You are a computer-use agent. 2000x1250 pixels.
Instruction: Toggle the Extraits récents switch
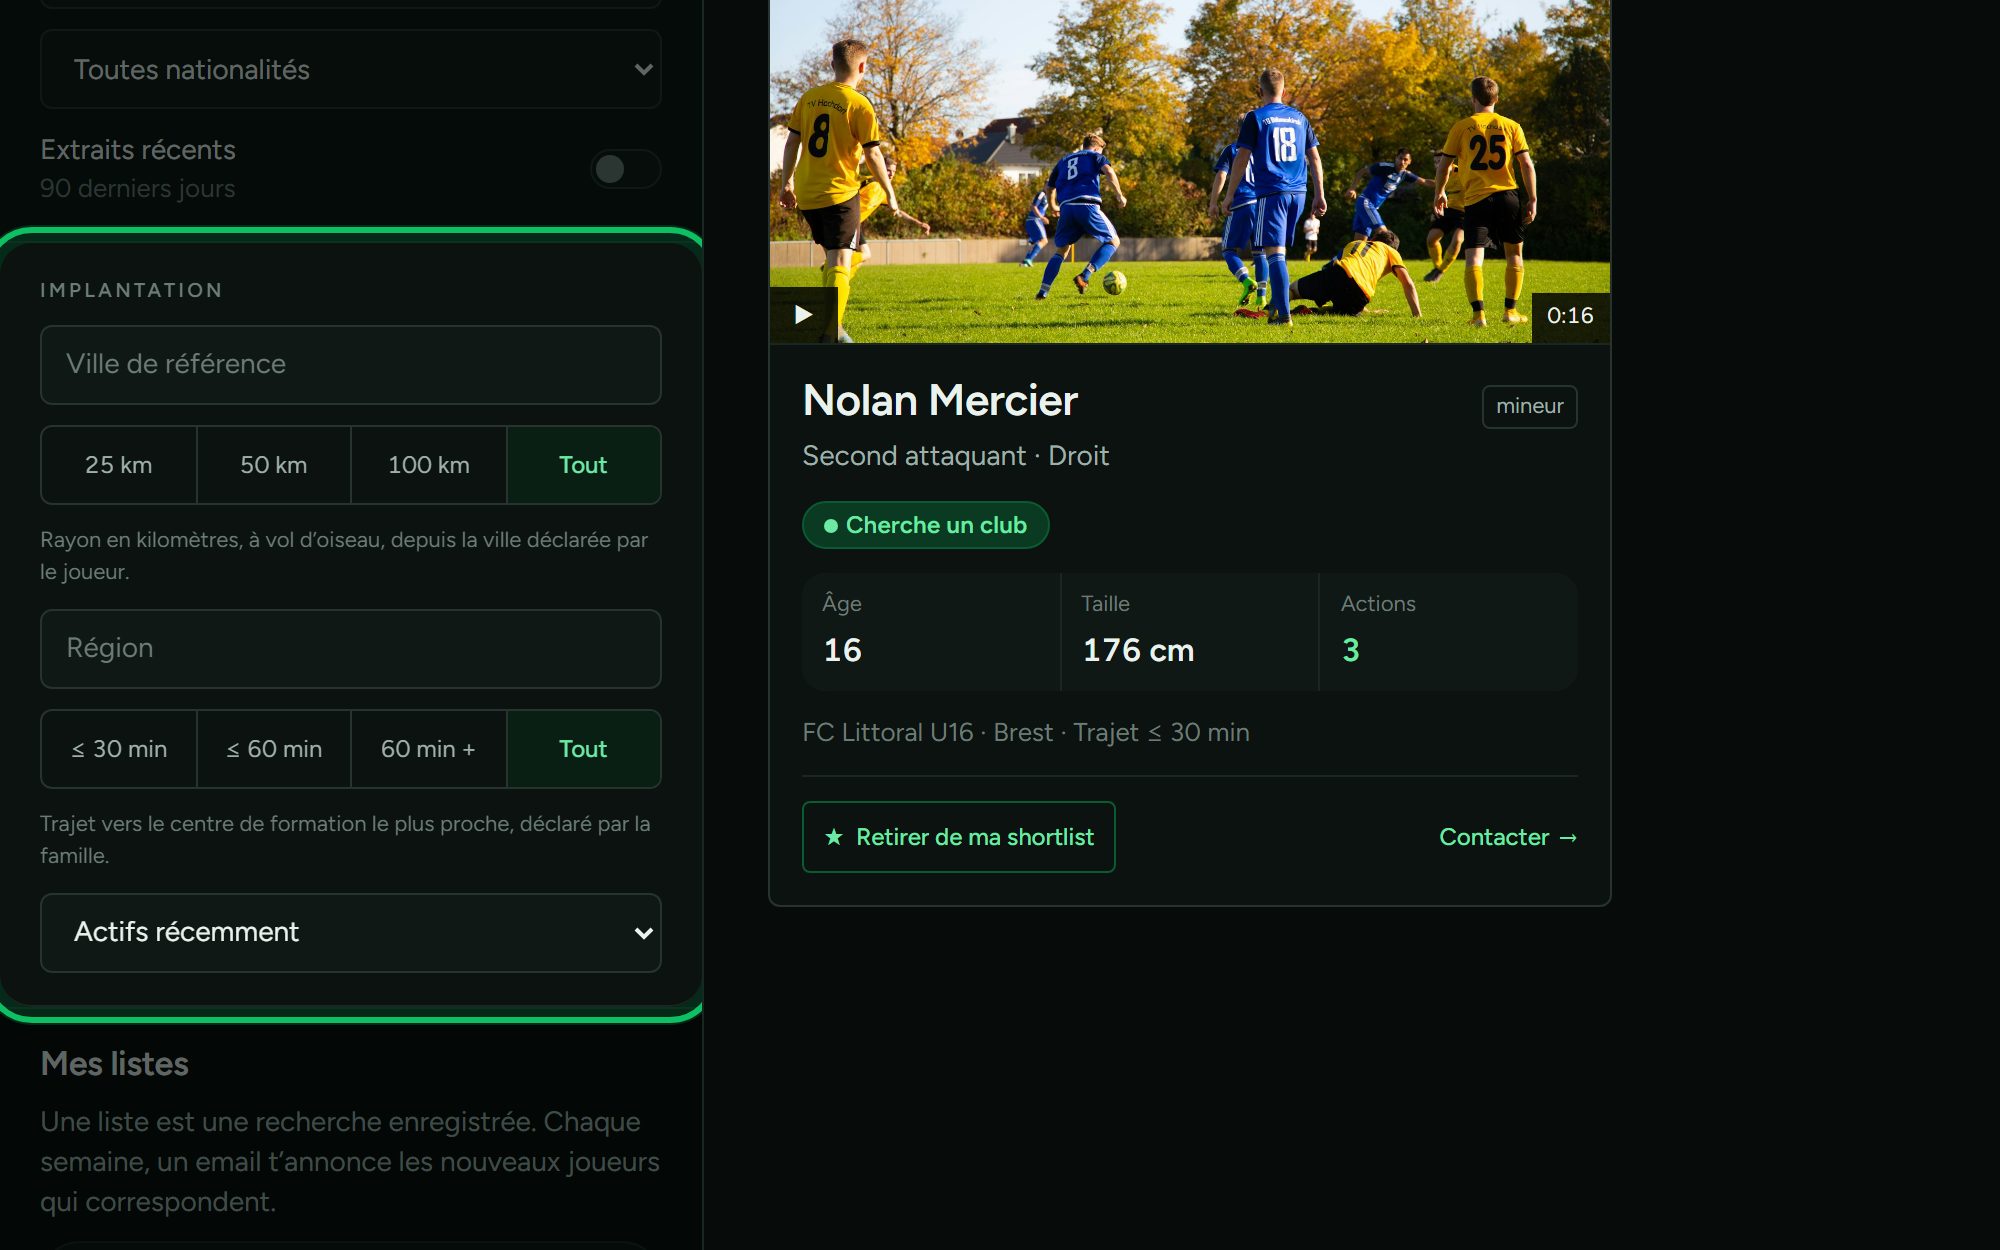click(x=625, y=169)
